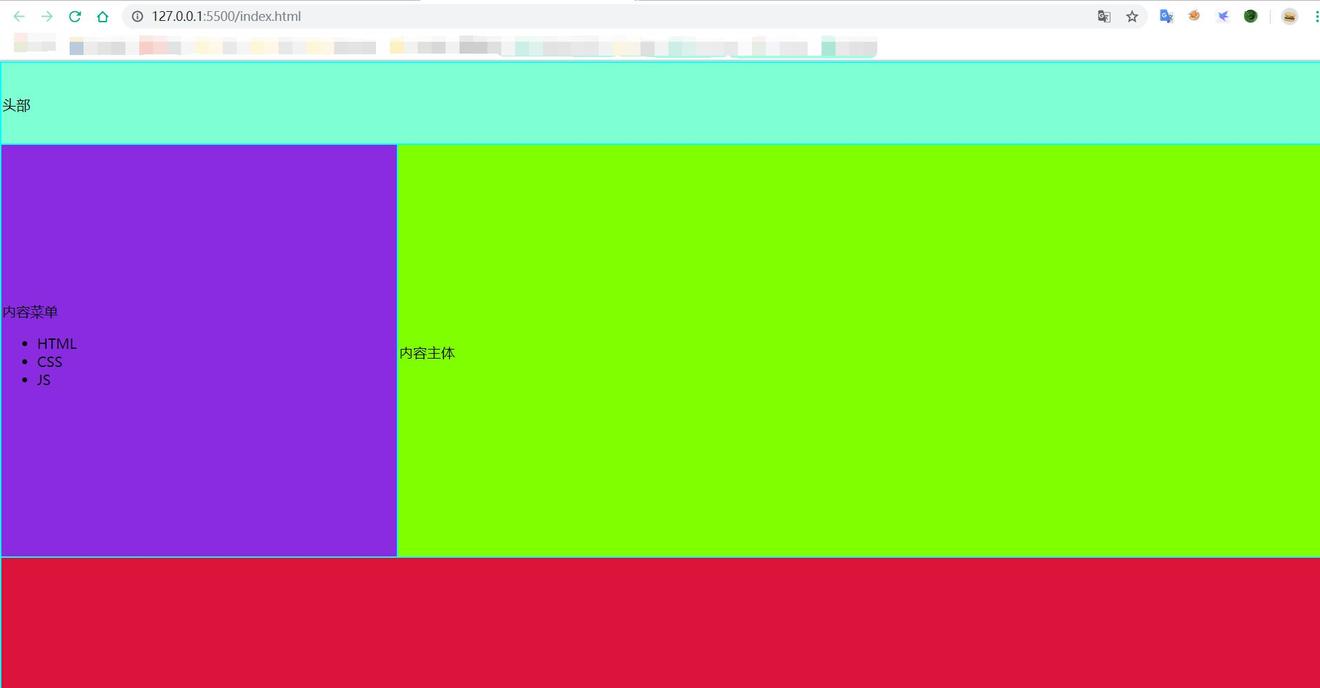
Task: Open the blue bird extension icon
Action: [1222, 16]
